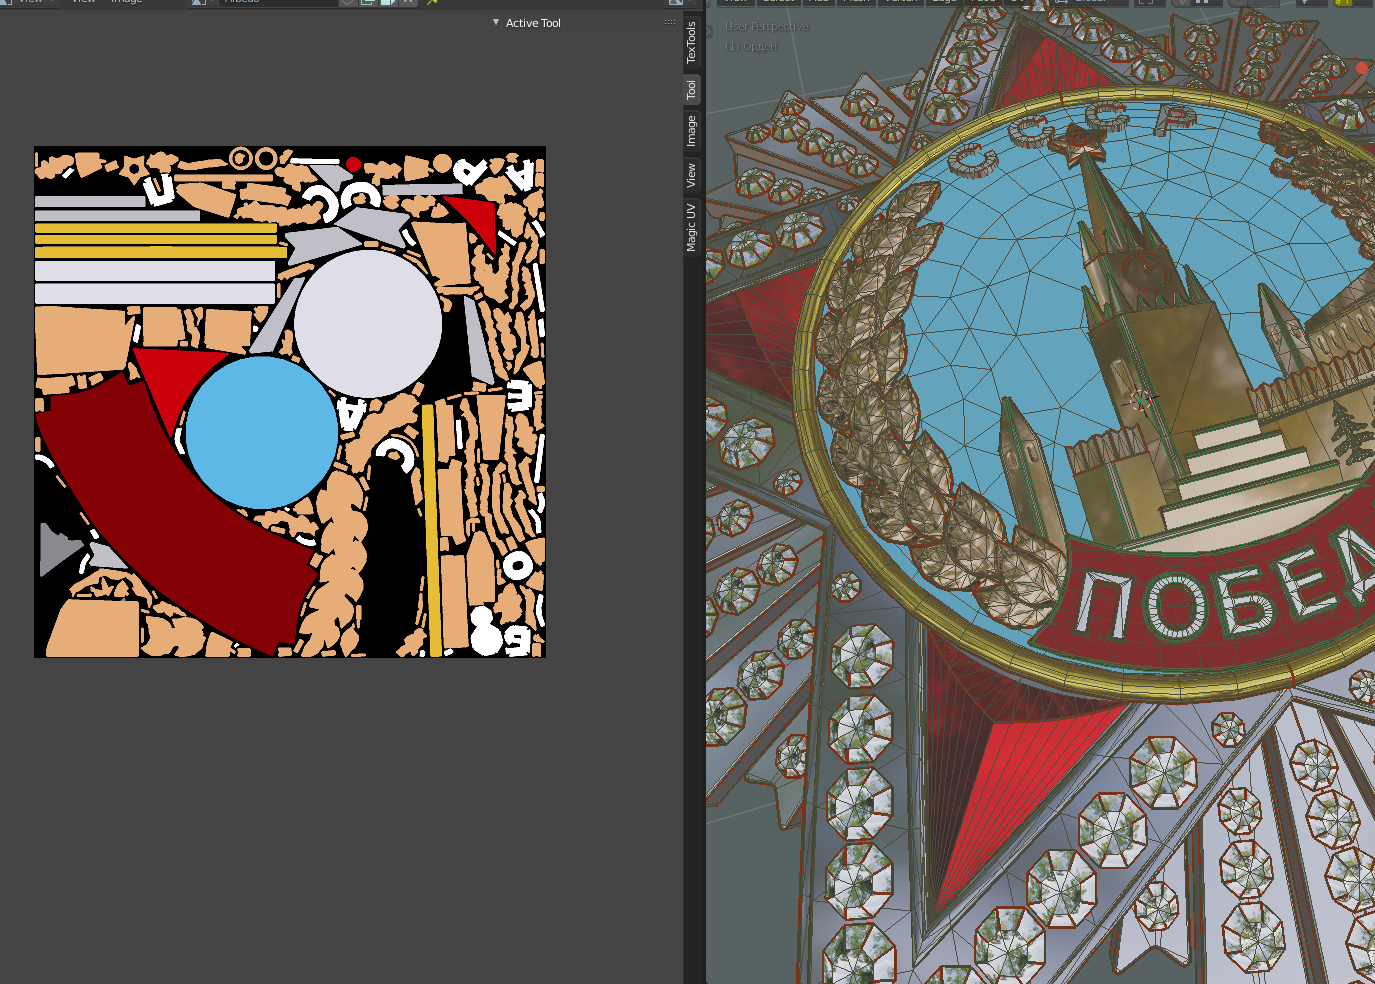Select the View sidebar tab

691,176
